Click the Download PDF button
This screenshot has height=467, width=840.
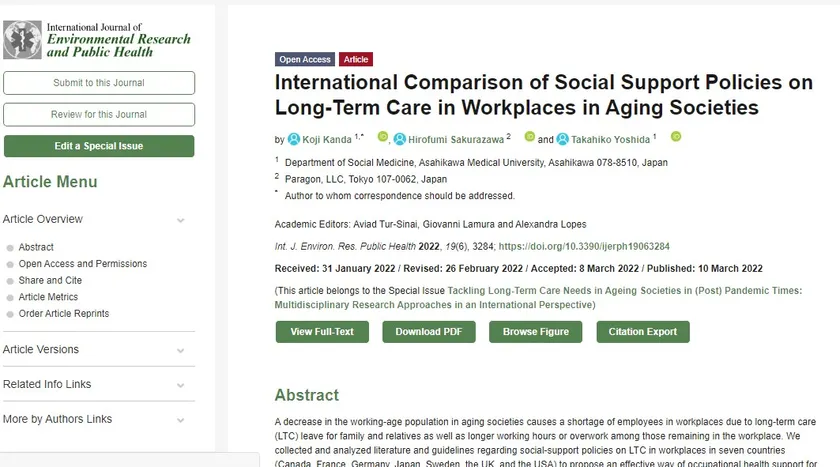pyautogui.click(x=428, y=332)
